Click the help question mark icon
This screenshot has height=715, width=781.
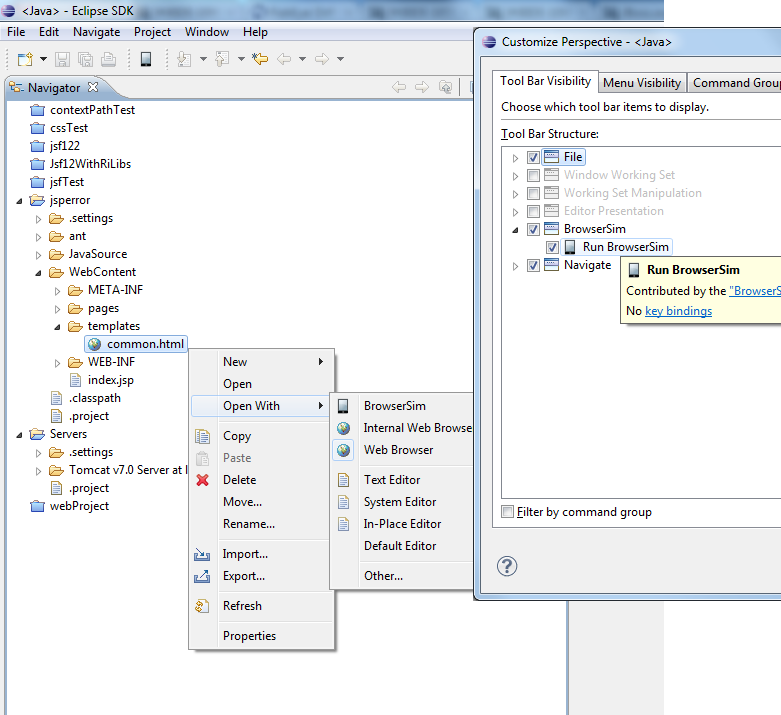pos(507,567)
